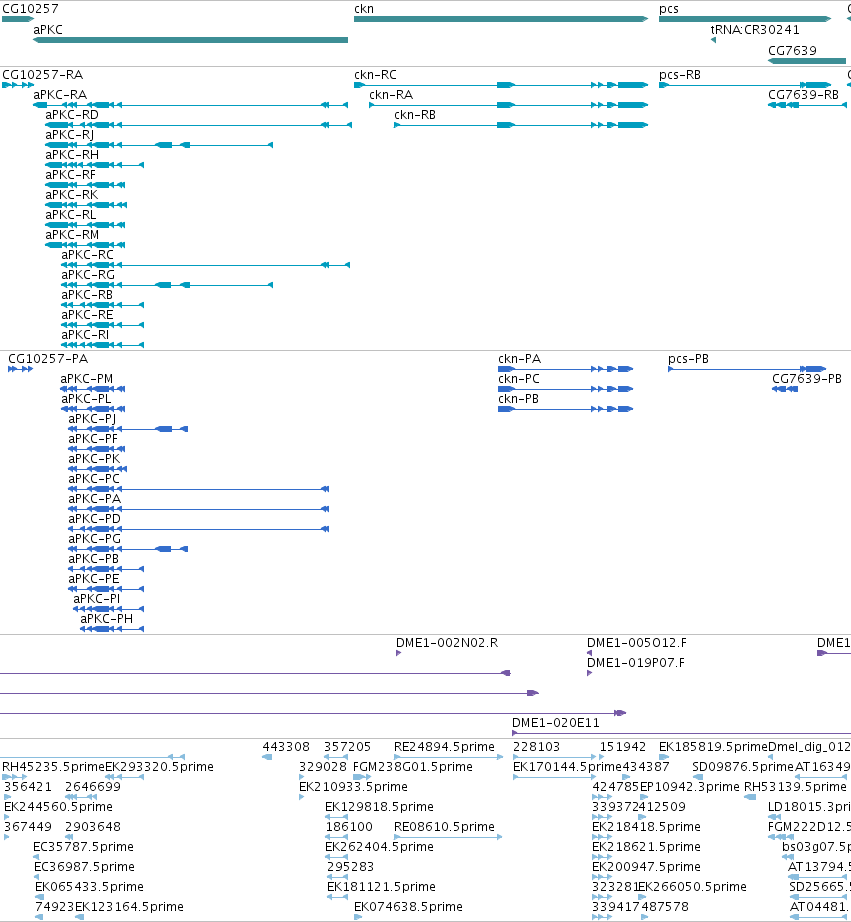Image resolution: width=851 pixels, height=922 pixels.
Task: Select the teal ckn gene bar
Action: tap(501, 19)
